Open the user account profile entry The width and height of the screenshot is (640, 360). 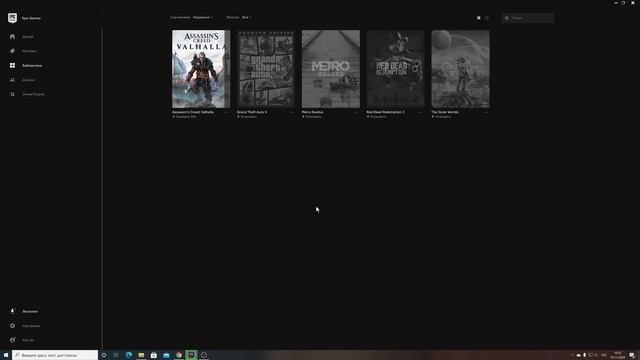(22, 340)
